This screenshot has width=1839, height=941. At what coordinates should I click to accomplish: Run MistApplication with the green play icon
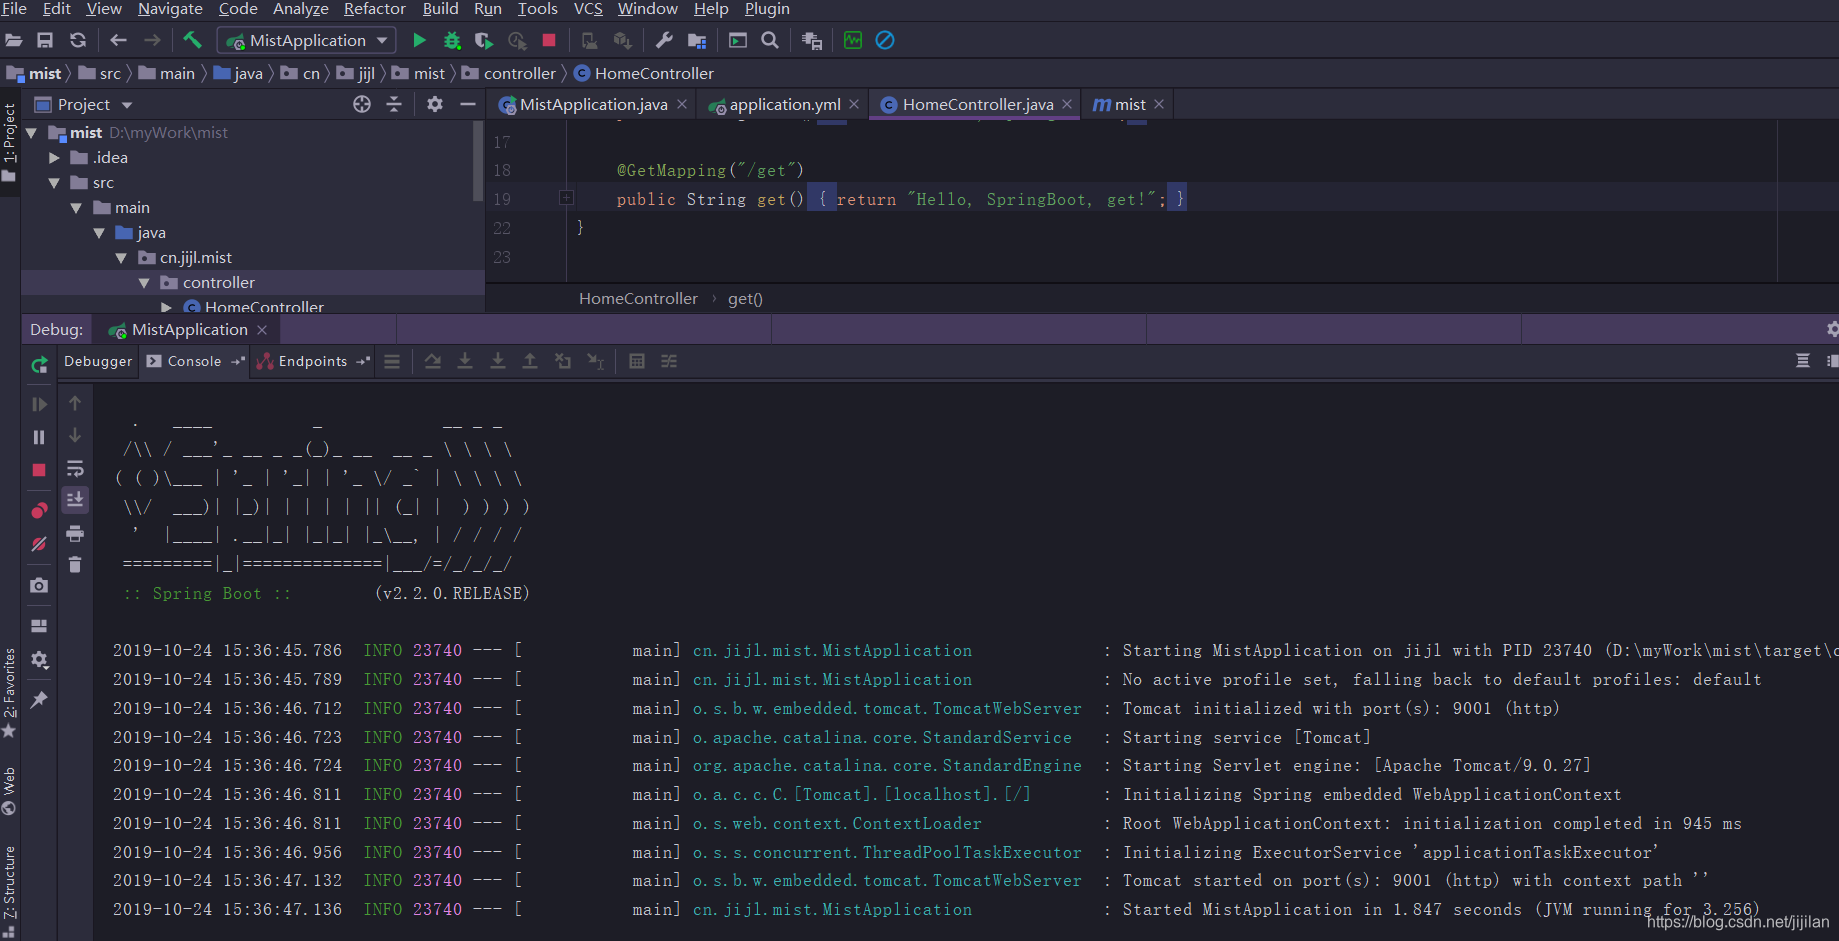click(x=420, y=41)
